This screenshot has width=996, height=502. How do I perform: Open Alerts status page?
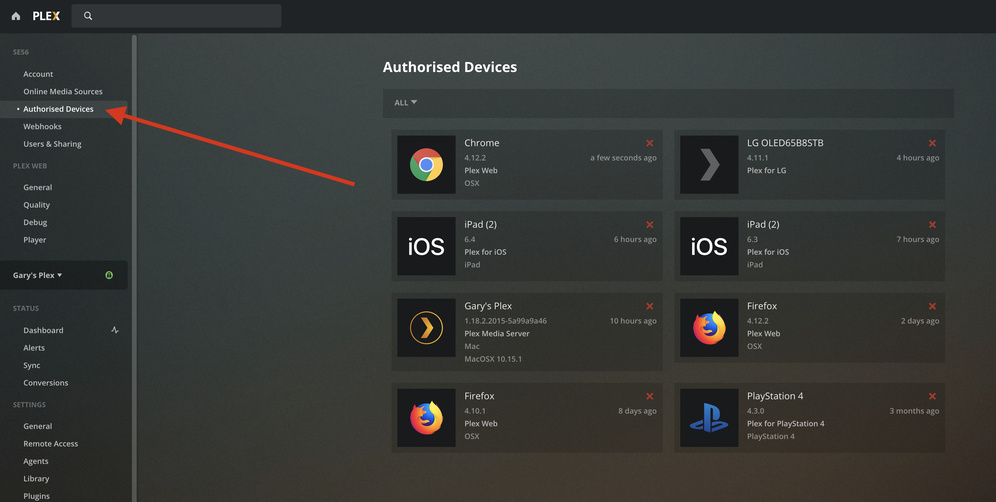[34, 348]
